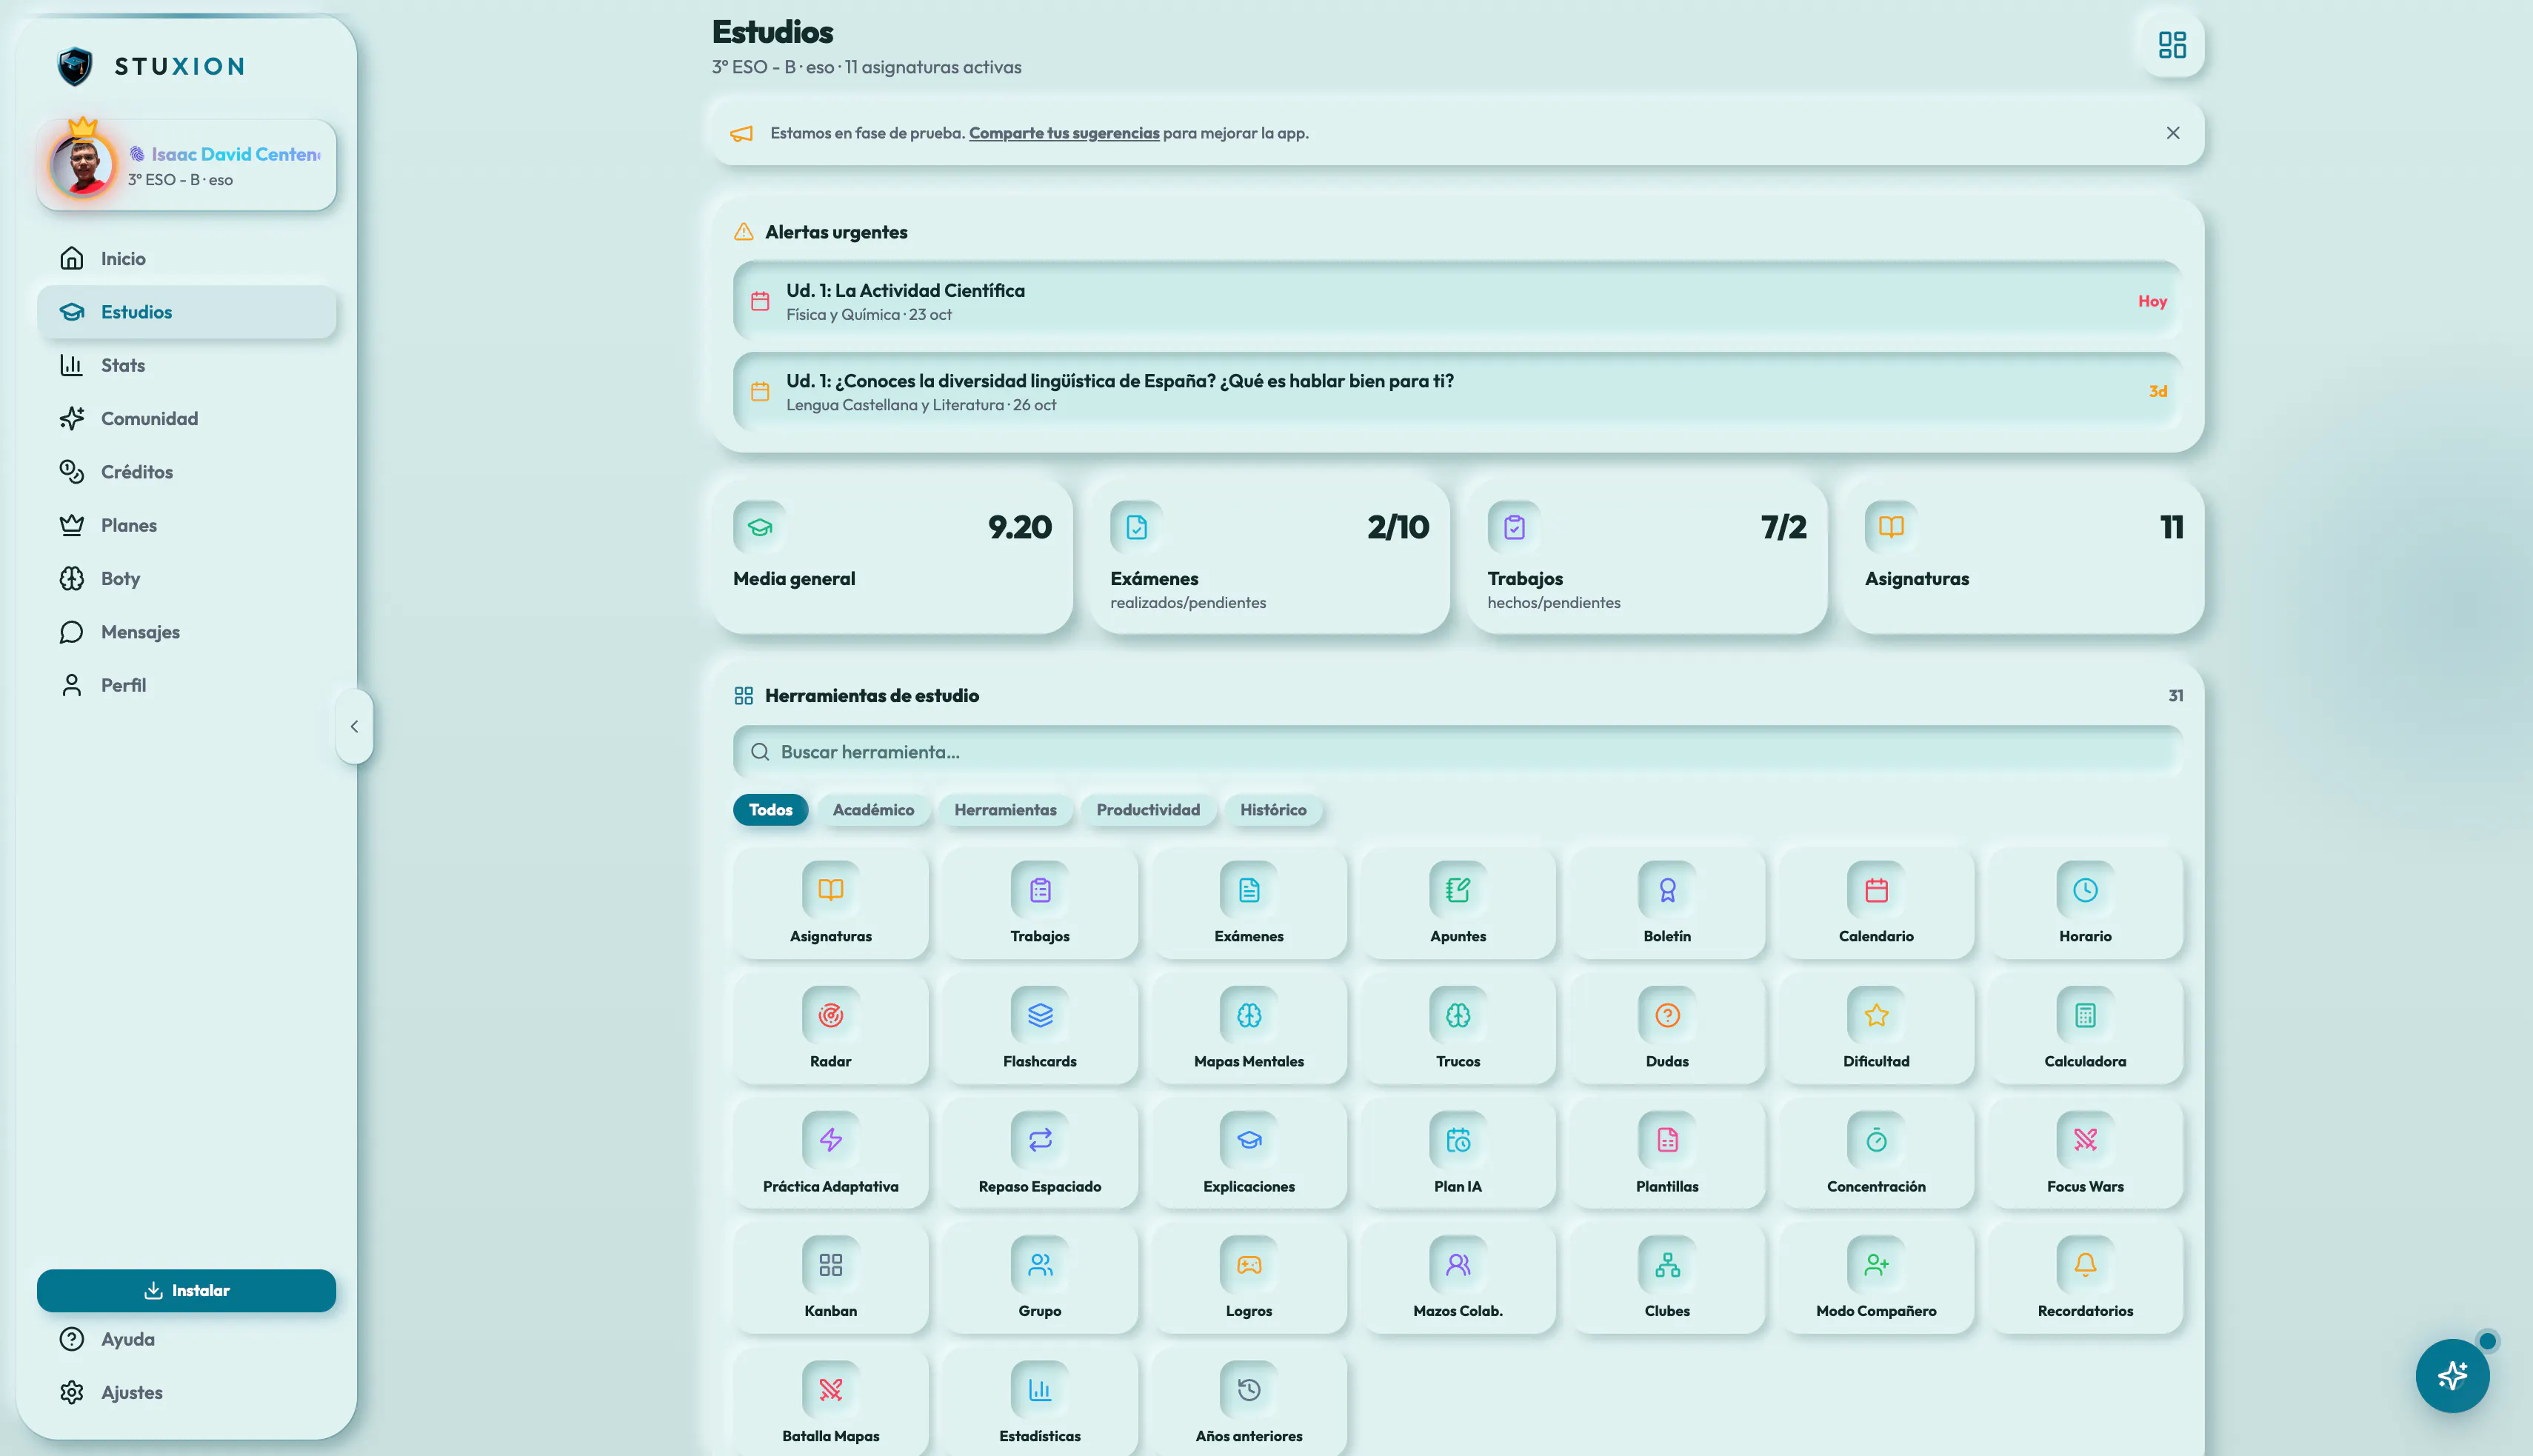Click the Instalar button
Image resolution: width=2533 pixels, height=1456 pixels.
186,1290
